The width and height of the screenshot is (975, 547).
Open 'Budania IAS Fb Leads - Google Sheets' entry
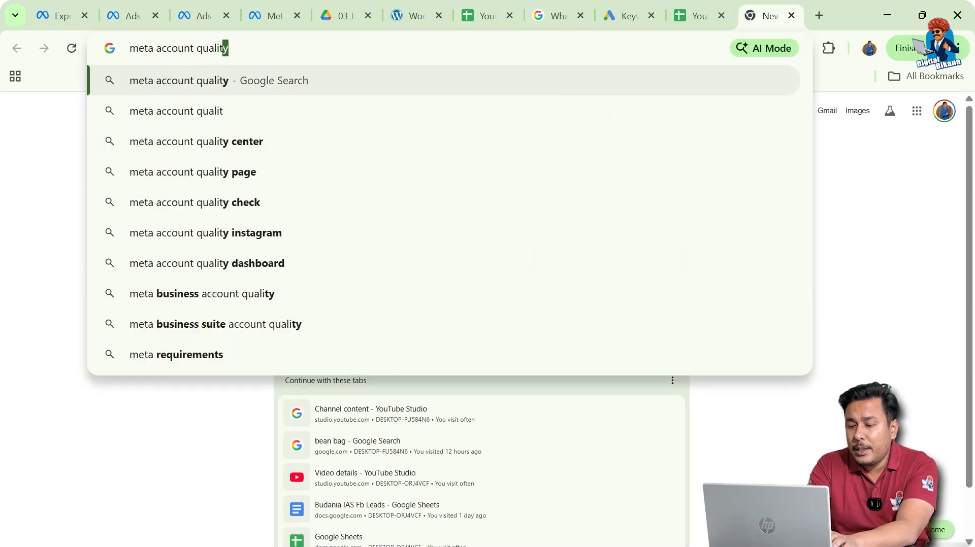coord(482,509)
